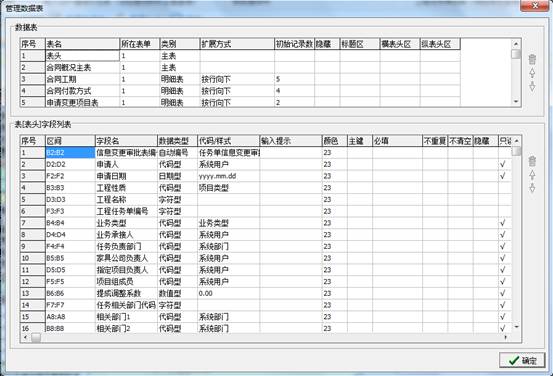Click the right arrow of the field list's horizontal scrollbar

[505, 338]
